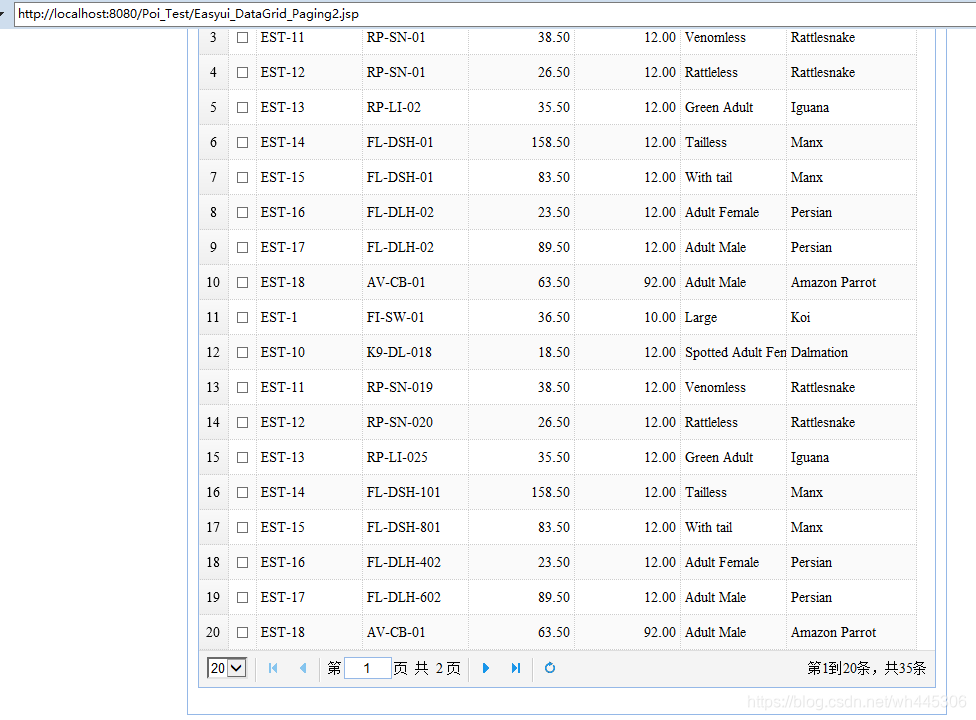
Task: Click item ID EST-1 in row 11
Action: (309, 317)
